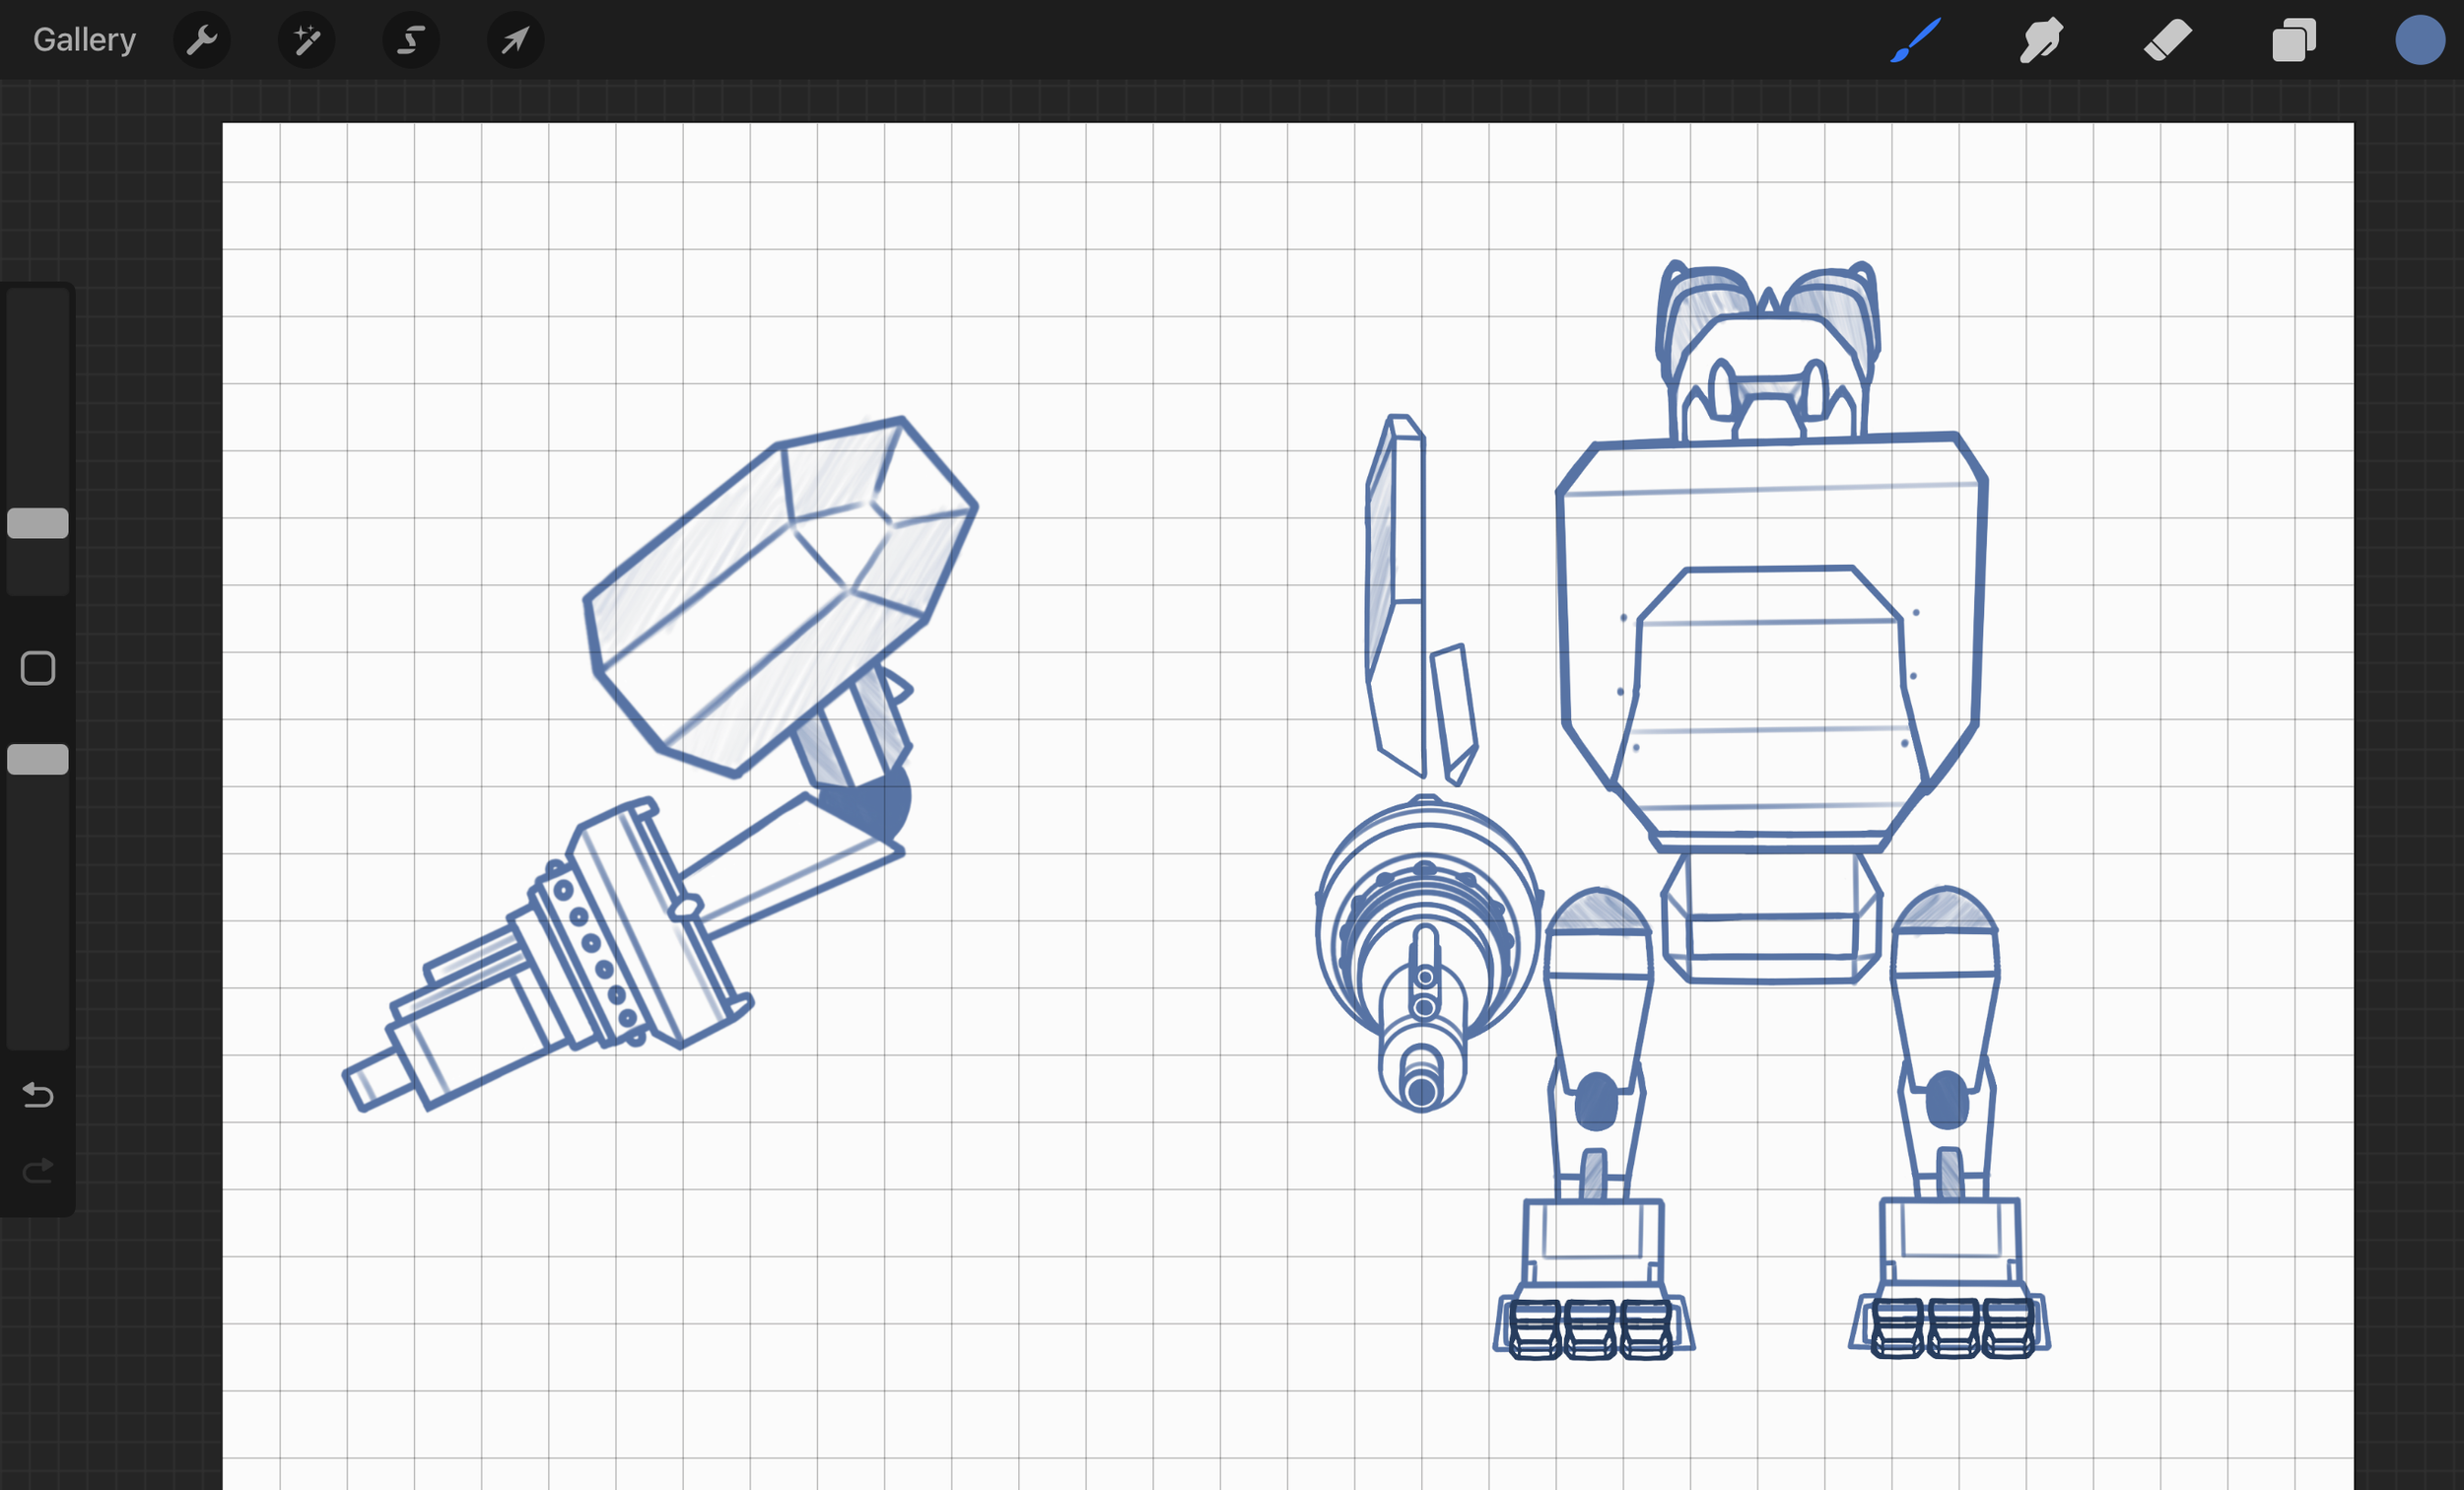Activate the Selection tool

[x=411, y=40]
